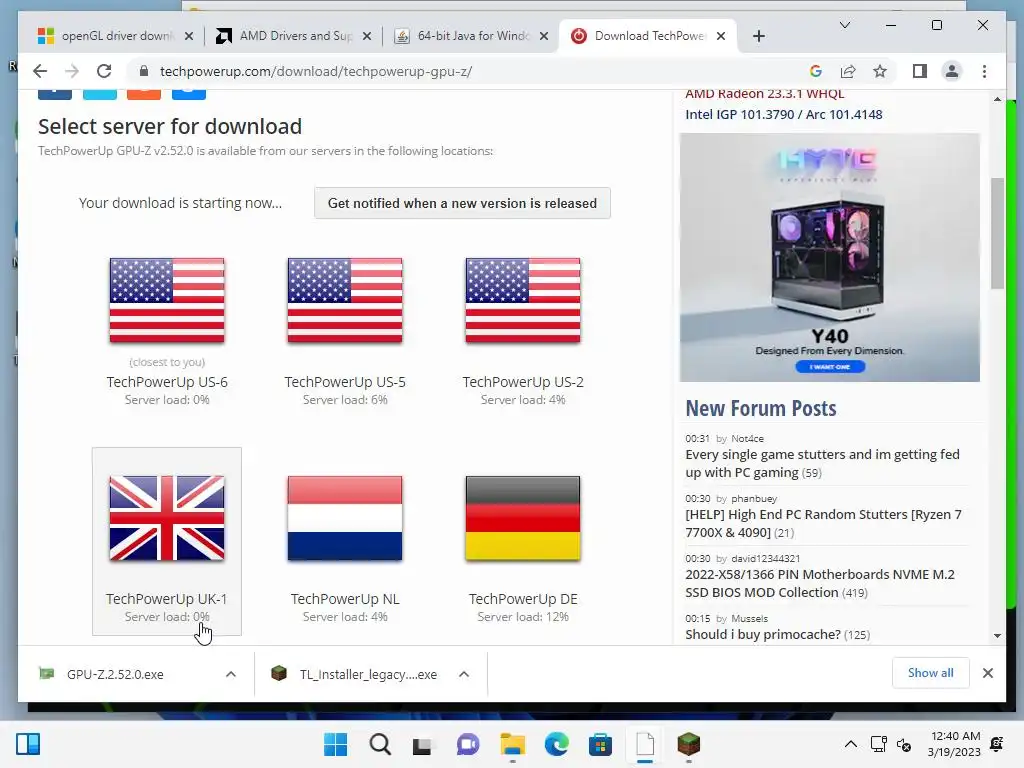Open the 'Should i buy primocache?' post
This screenshot has height=768, width=1024.
[763, 634]
